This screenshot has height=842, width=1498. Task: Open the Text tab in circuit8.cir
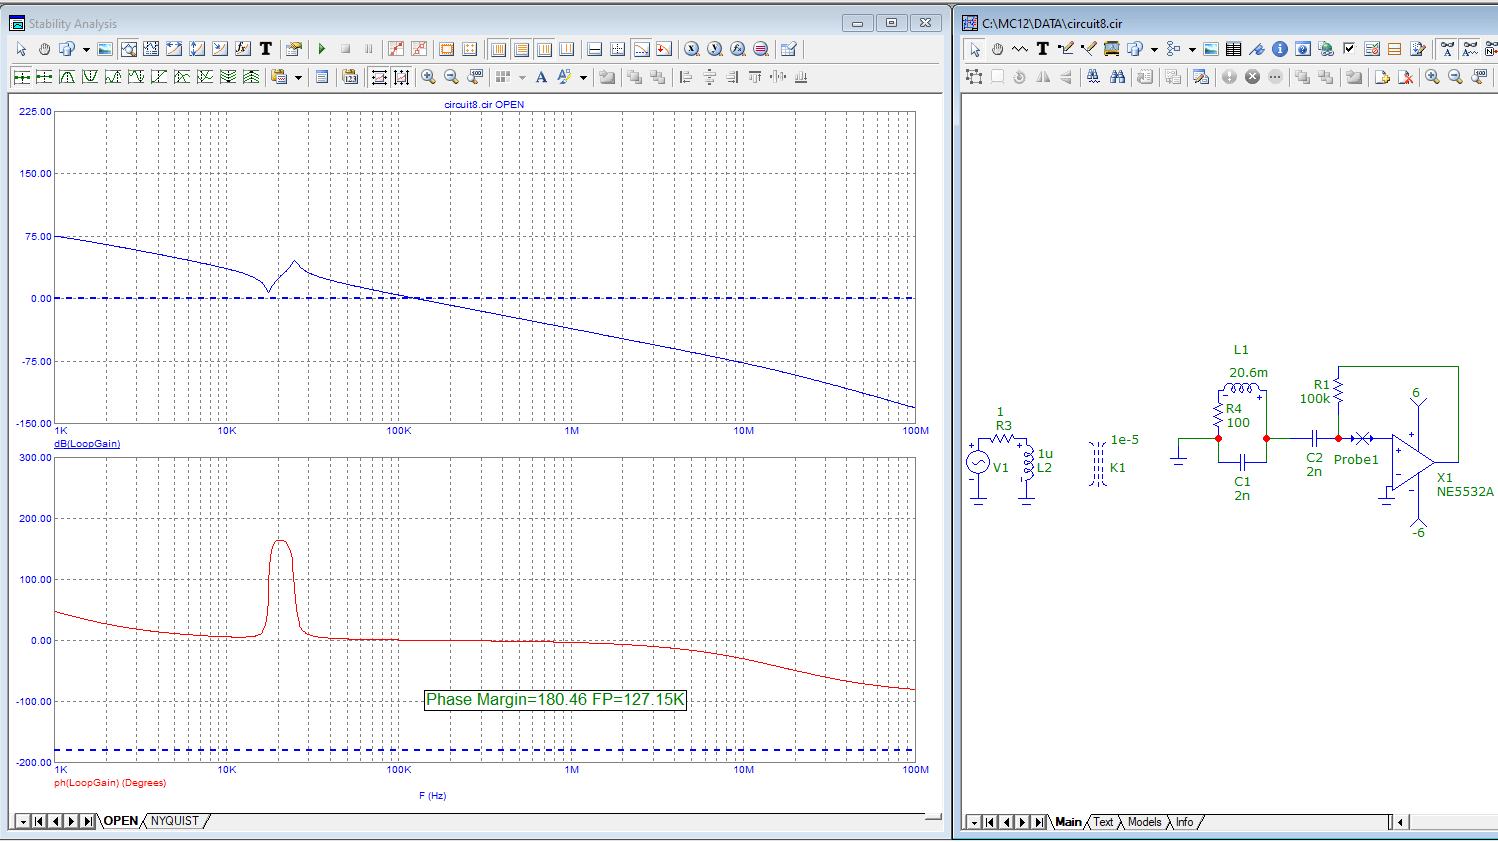tap(1103, 822)
